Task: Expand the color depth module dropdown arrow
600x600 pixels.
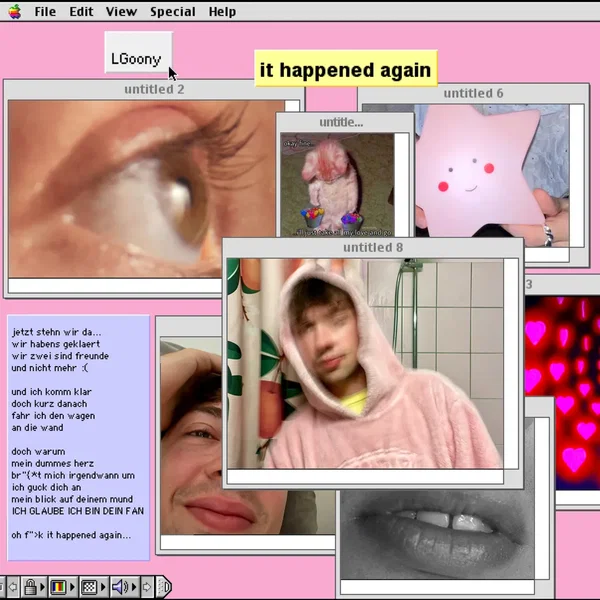Action: point(72,587)
